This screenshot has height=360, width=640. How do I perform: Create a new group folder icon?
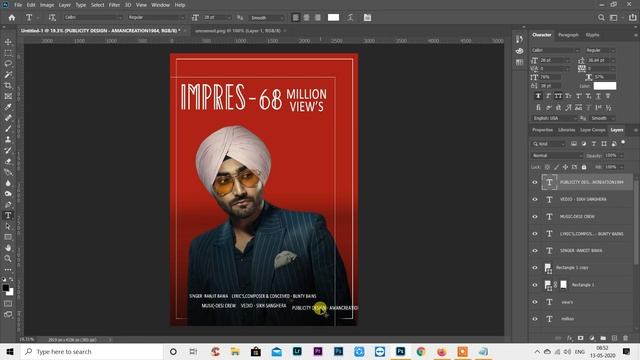point(603,338)
